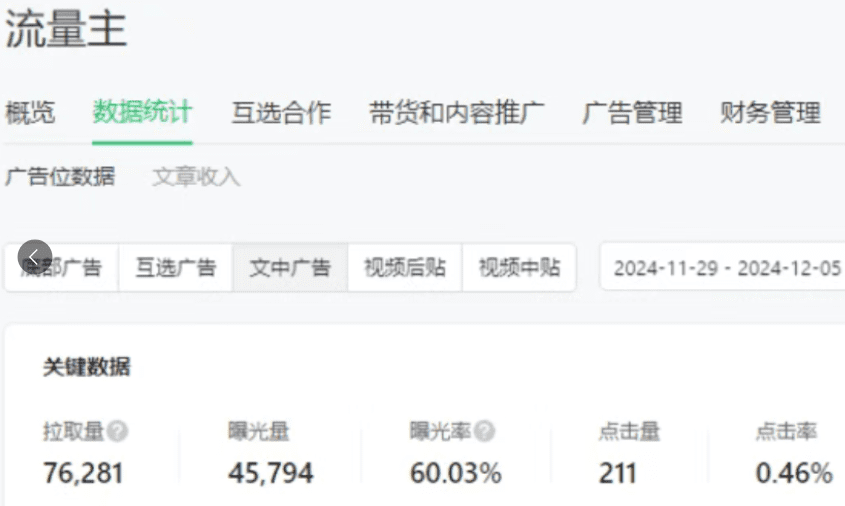The width and height of the screenshot is (845, 506).
Task: Choose the 文中广告 ad type
Action: pyautogui.click(x=290, y=268)
